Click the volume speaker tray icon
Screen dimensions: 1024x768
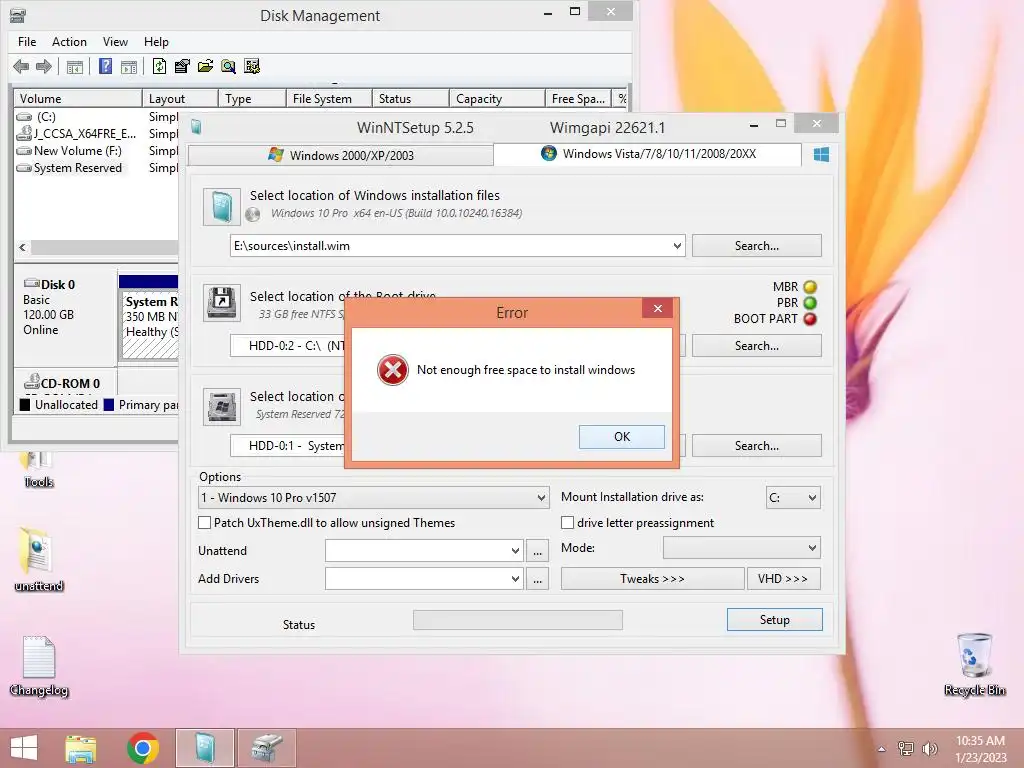tap(929, 748)
